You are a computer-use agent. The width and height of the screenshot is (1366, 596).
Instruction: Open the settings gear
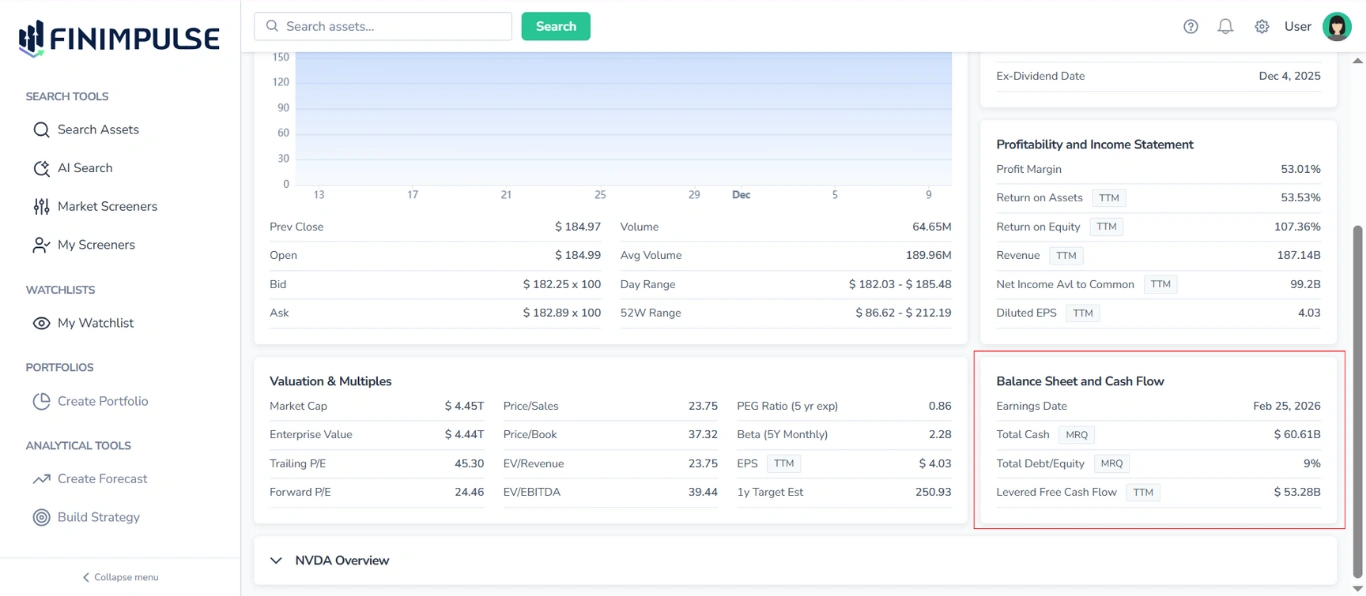pos(1261,26)
